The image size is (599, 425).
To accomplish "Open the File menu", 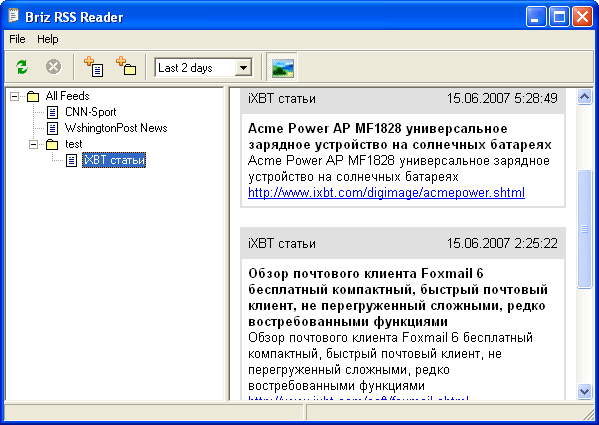I will point(17,39).
